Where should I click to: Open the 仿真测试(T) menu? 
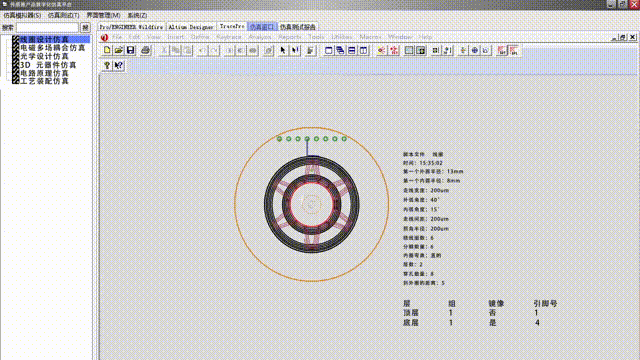[x=63, y=15]
